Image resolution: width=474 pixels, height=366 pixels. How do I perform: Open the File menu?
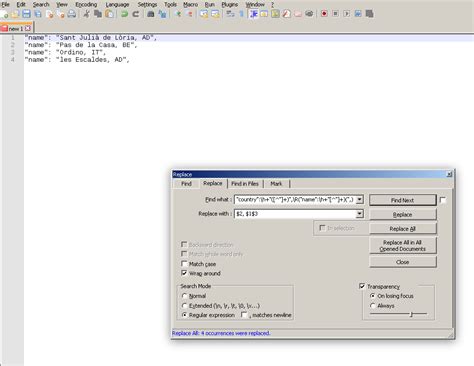[x=6, y=4]
